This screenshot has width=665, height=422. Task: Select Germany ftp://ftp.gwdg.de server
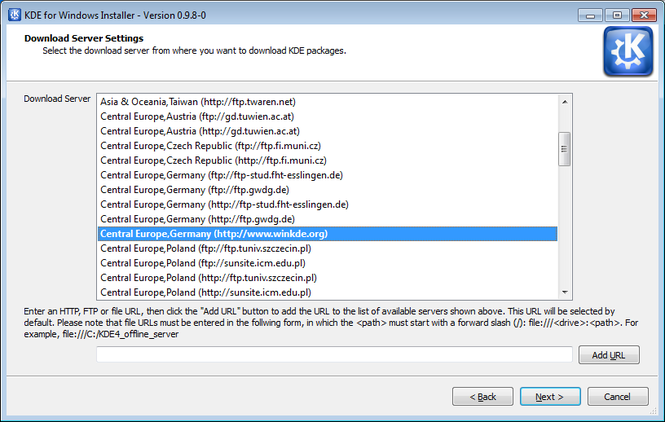pyautogui.click(x=327, y=190)
